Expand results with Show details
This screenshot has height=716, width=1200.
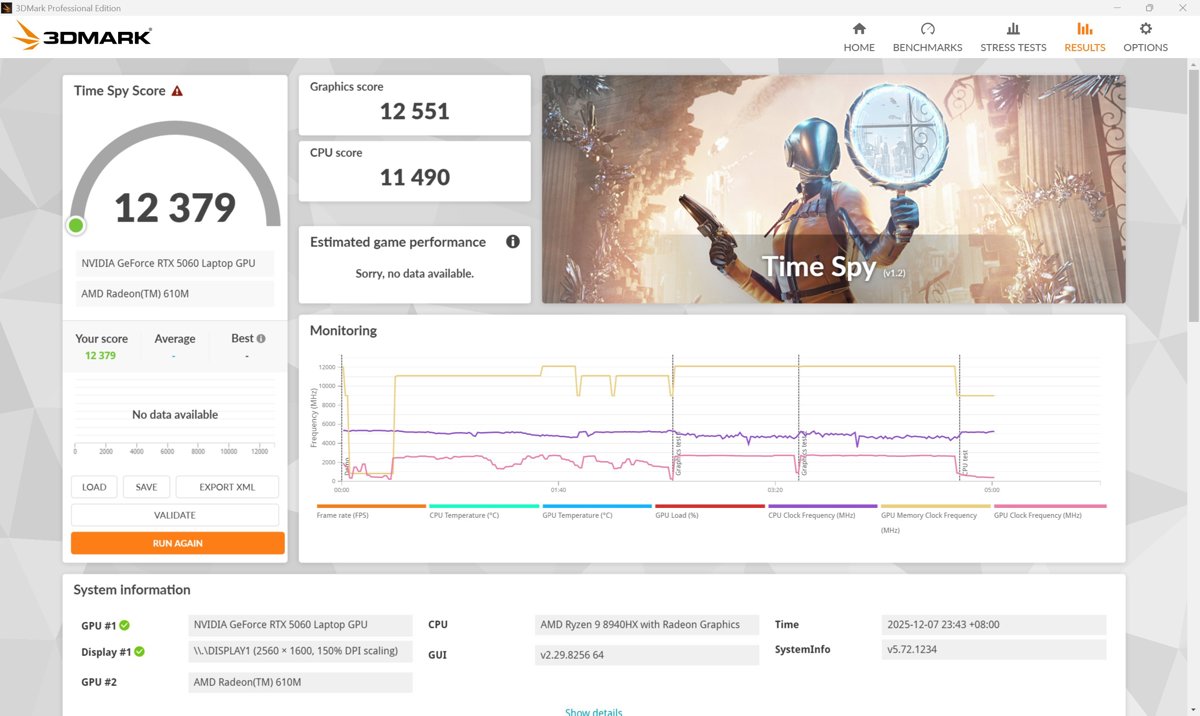coord(593,711)
